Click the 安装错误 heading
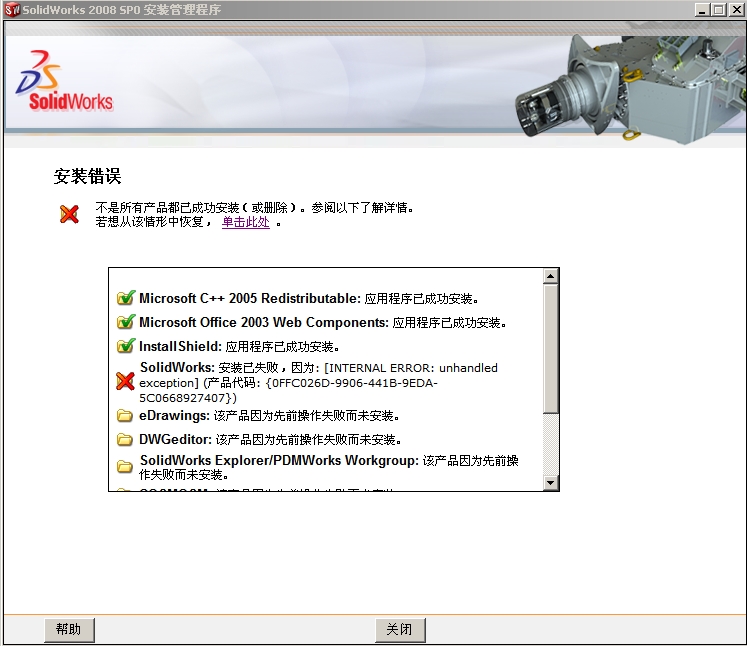The image size is (747, 646). [87, 176]
